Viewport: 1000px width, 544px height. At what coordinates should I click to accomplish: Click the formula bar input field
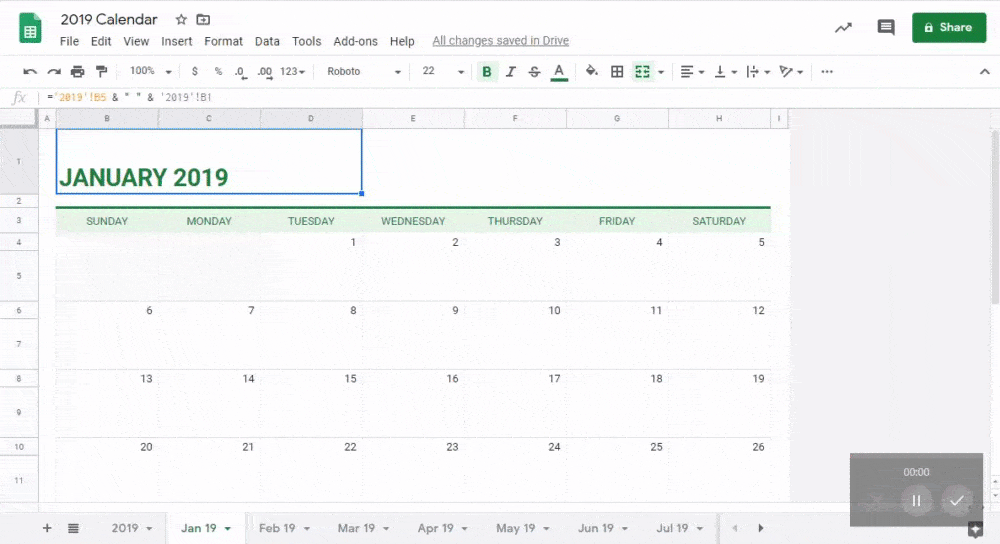[500, 98]
